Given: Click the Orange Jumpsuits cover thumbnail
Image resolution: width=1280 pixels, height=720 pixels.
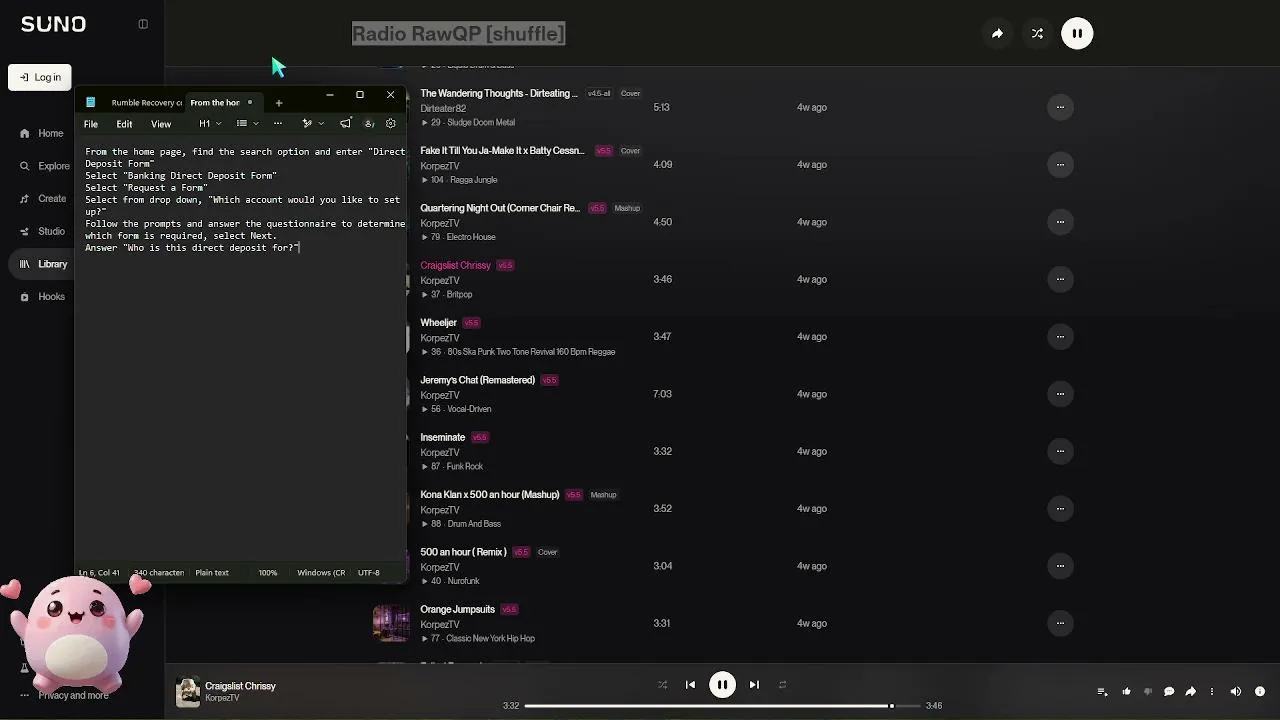Looking at the screenshot, I should (x=391, y=623).
